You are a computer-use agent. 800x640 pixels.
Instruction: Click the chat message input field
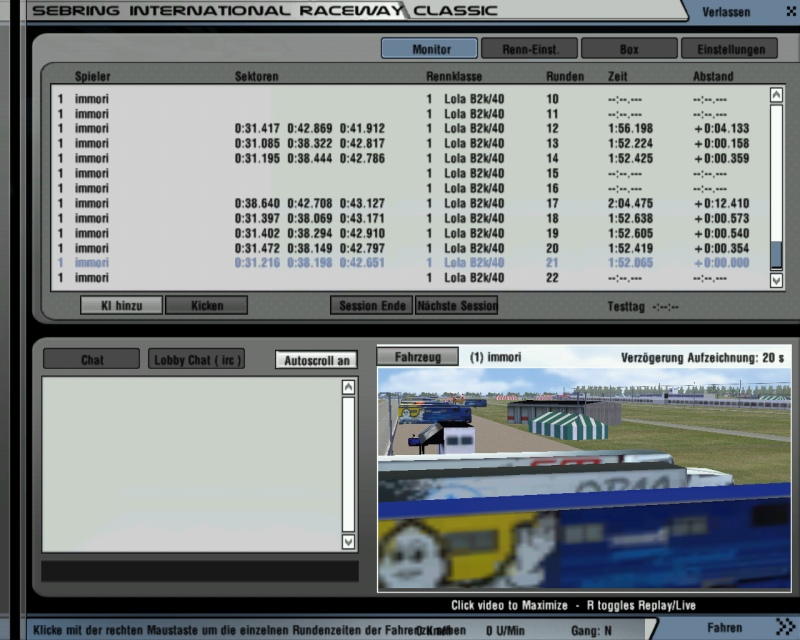pos(199,571)
